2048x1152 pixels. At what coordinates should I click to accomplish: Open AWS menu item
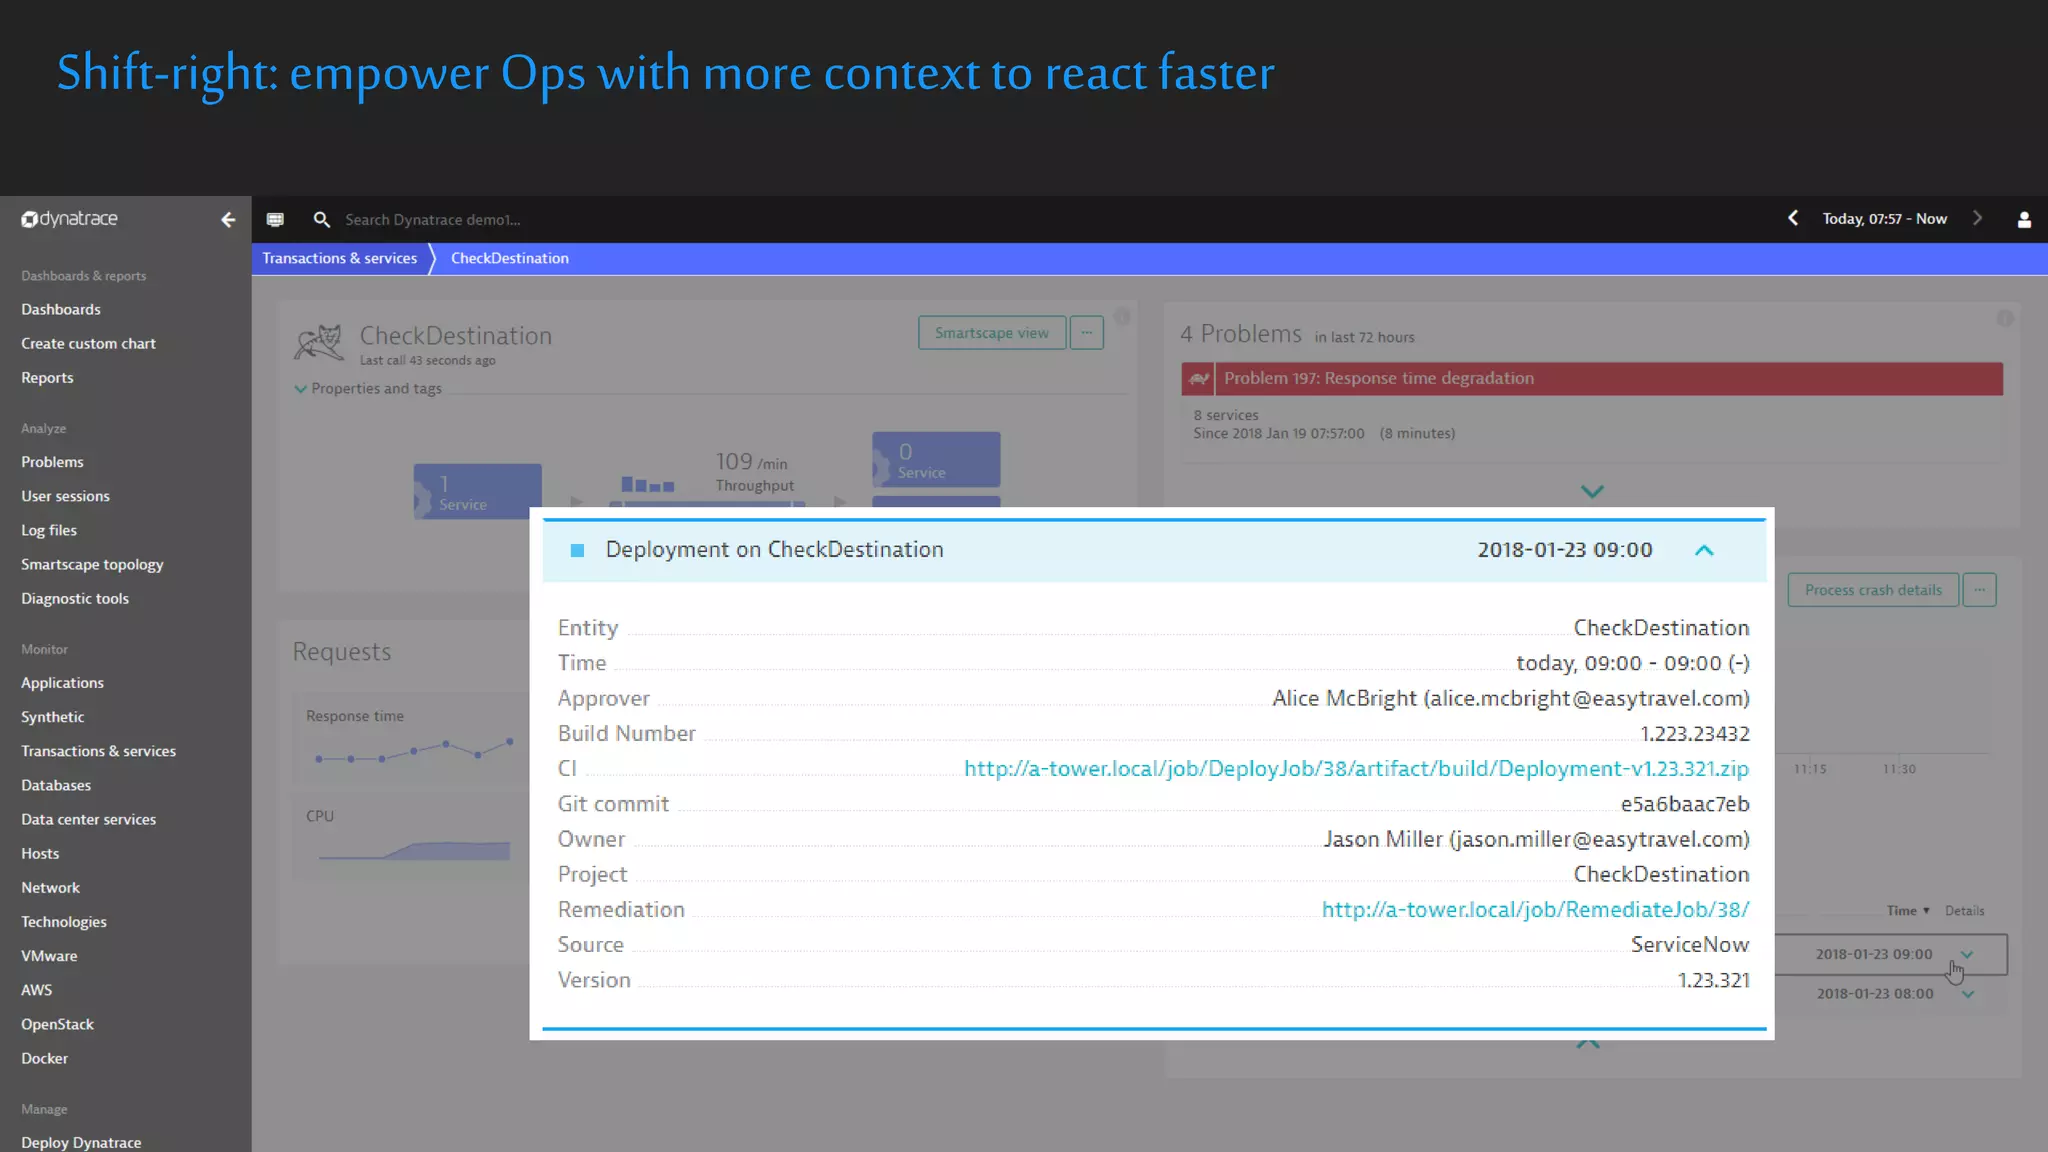click(36, 990)
